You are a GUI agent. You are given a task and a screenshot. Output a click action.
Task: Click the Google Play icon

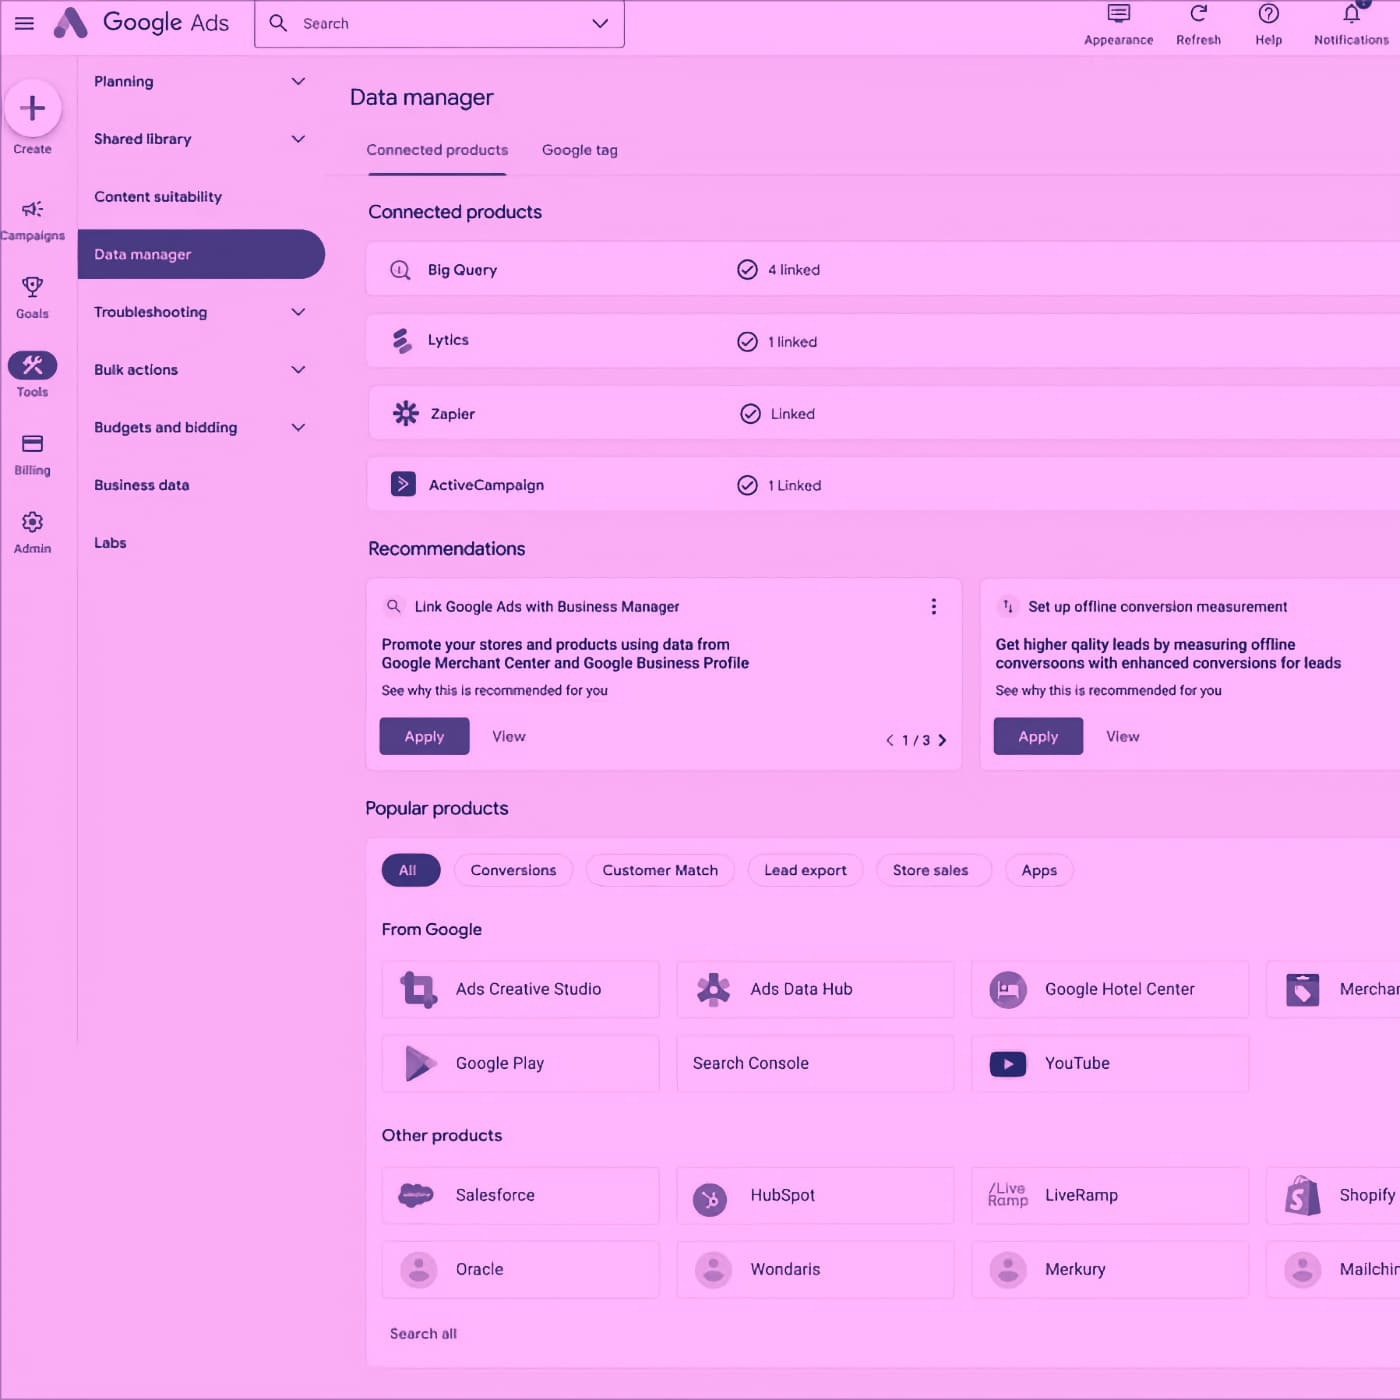pyautogui.click(x=420, y=1063)
